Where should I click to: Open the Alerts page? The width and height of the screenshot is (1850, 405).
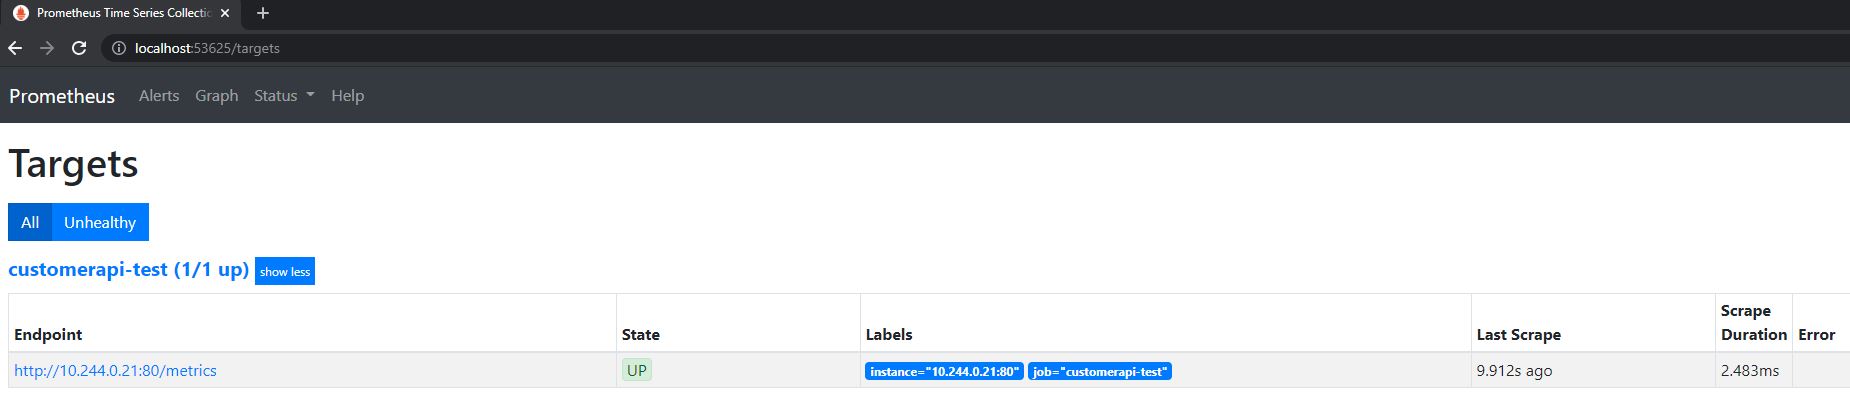coord(159,96)
